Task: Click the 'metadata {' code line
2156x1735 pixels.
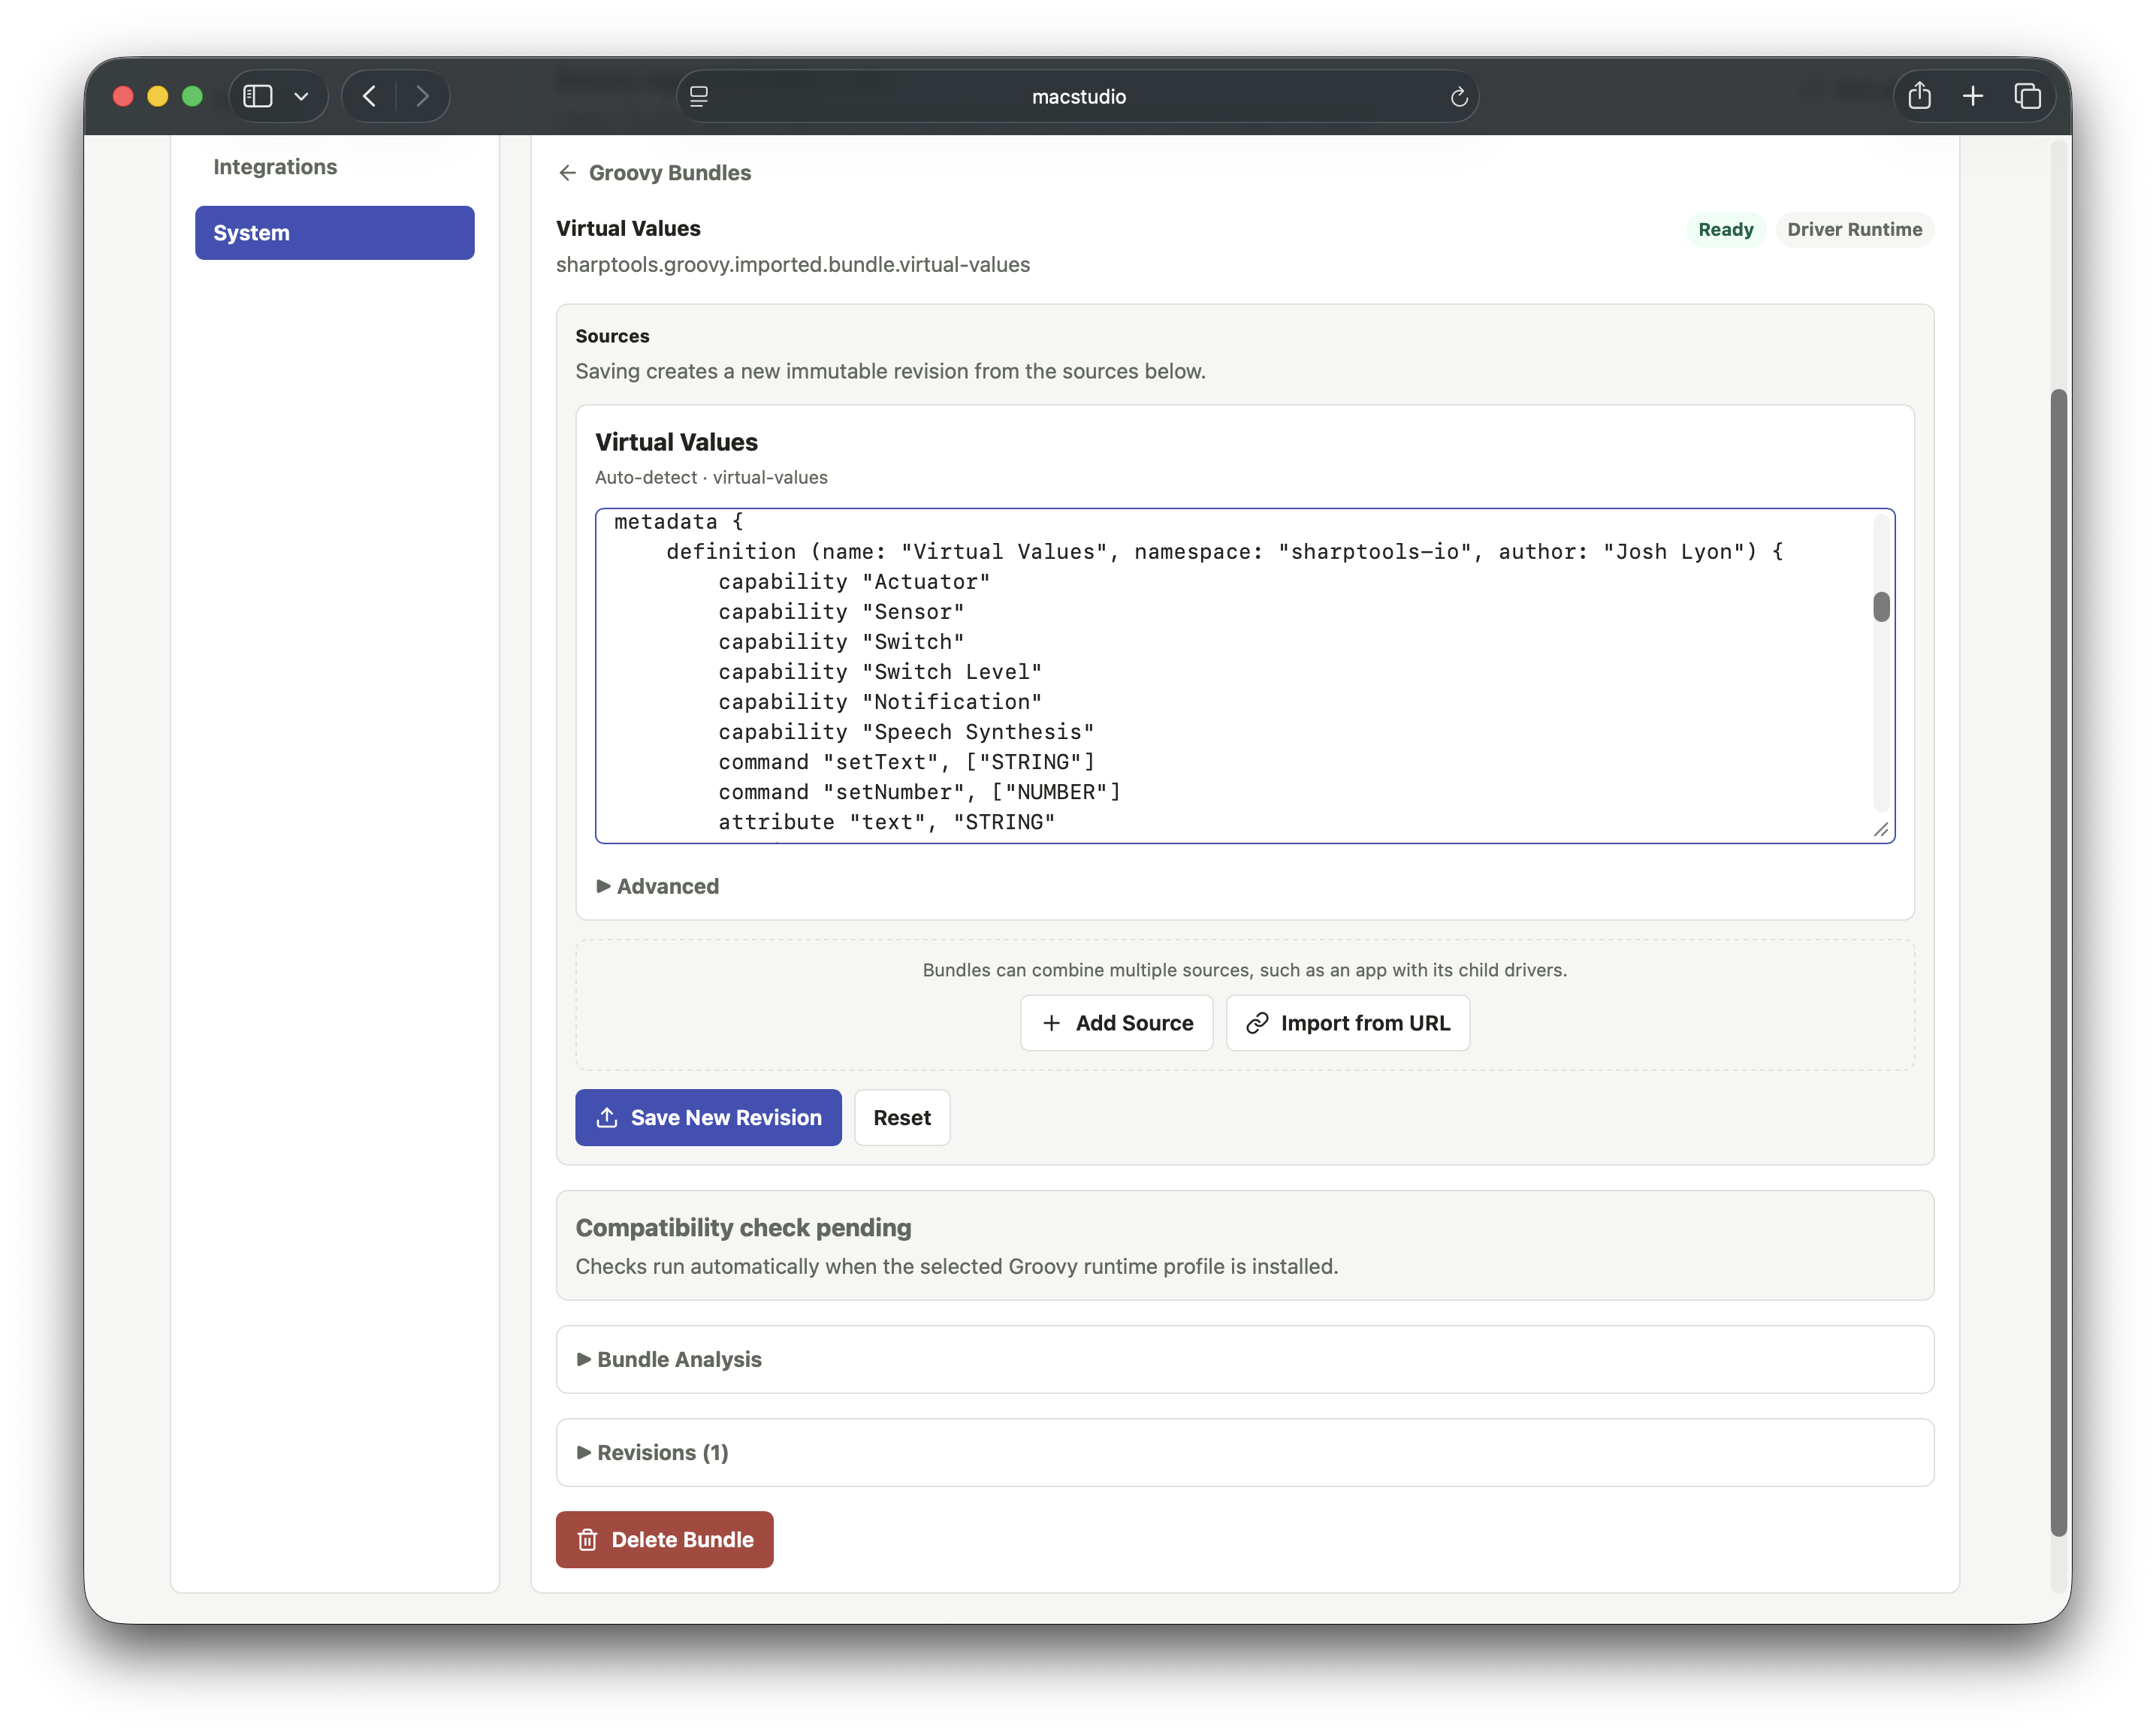Action: pos(678,522)
